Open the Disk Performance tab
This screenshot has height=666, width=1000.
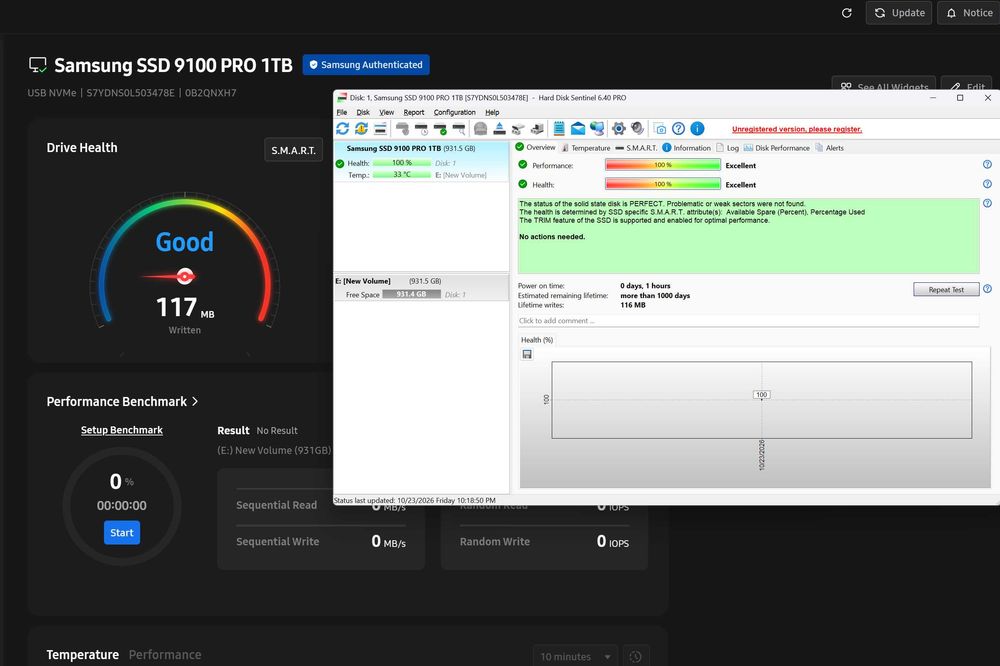pos(776,148)
